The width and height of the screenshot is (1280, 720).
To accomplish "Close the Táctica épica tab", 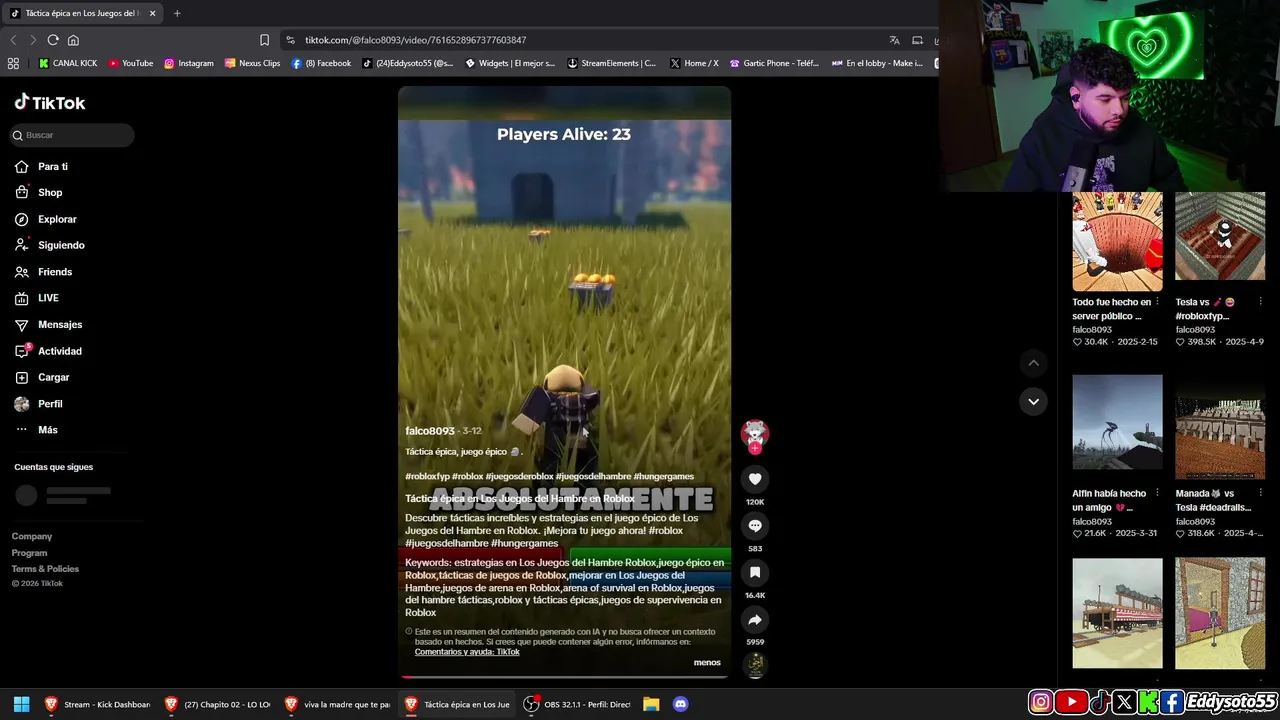I will (x=152, y=13).
